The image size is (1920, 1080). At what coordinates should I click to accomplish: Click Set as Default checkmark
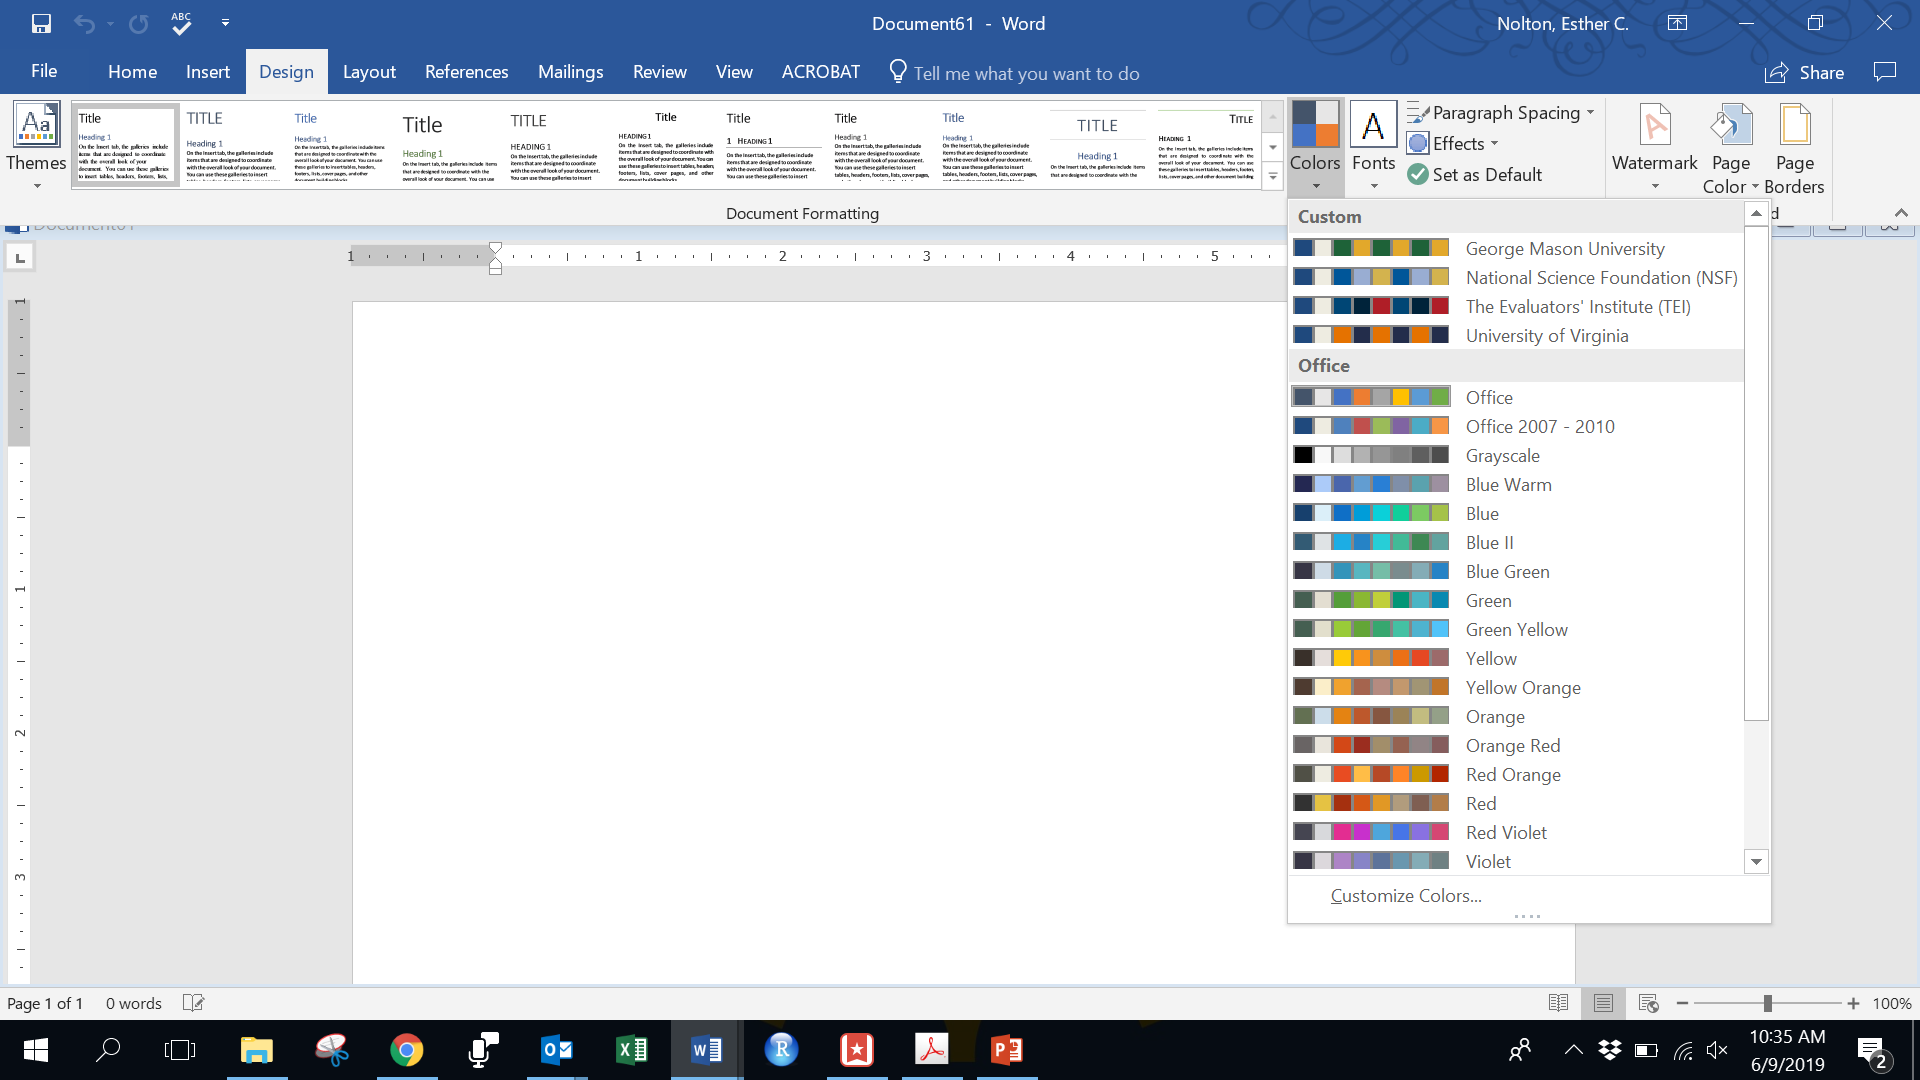(1418, 175)
